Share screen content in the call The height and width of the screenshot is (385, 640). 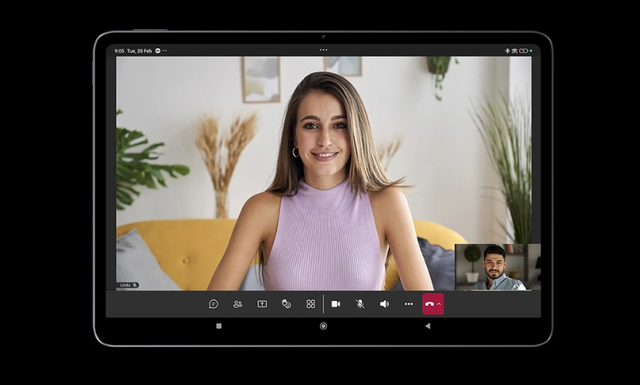click(x=262, y=304)
